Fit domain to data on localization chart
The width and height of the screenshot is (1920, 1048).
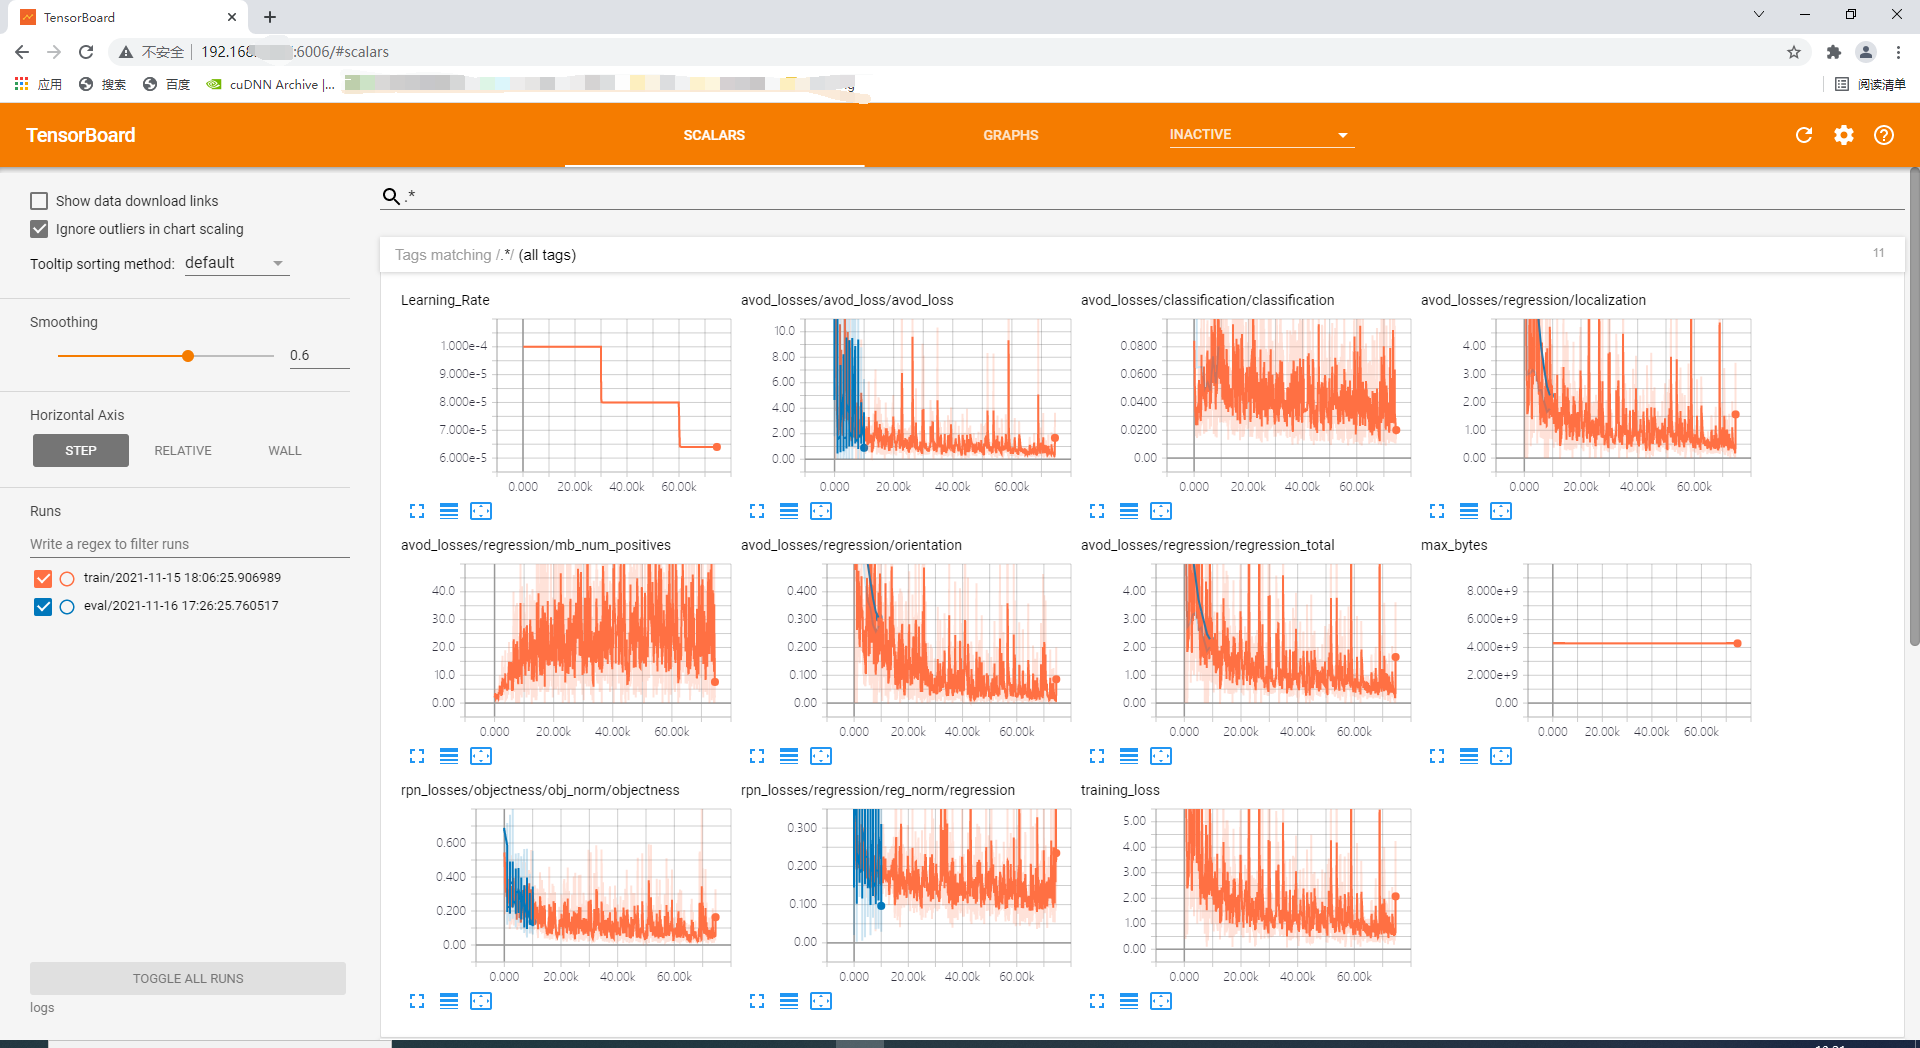[x=1501, y=511]
